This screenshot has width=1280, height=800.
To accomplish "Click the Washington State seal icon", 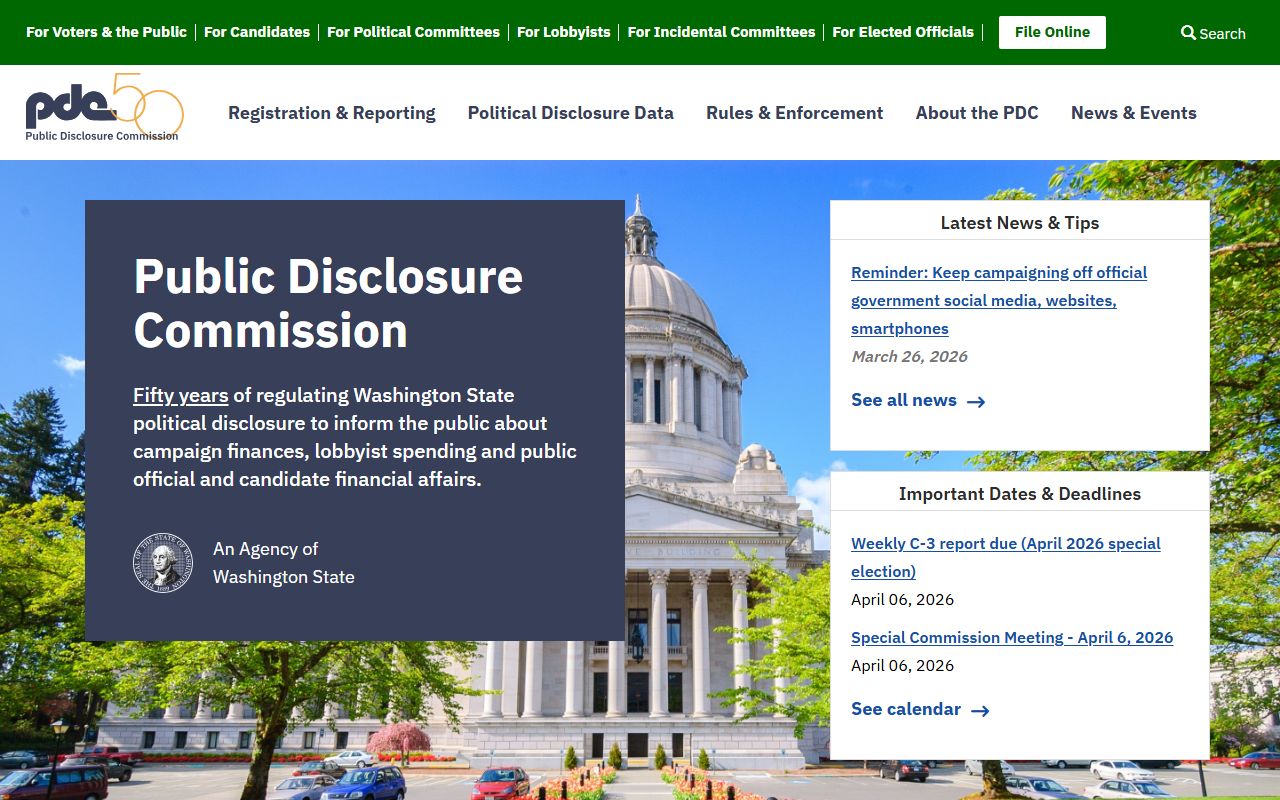I will (163, 563).
